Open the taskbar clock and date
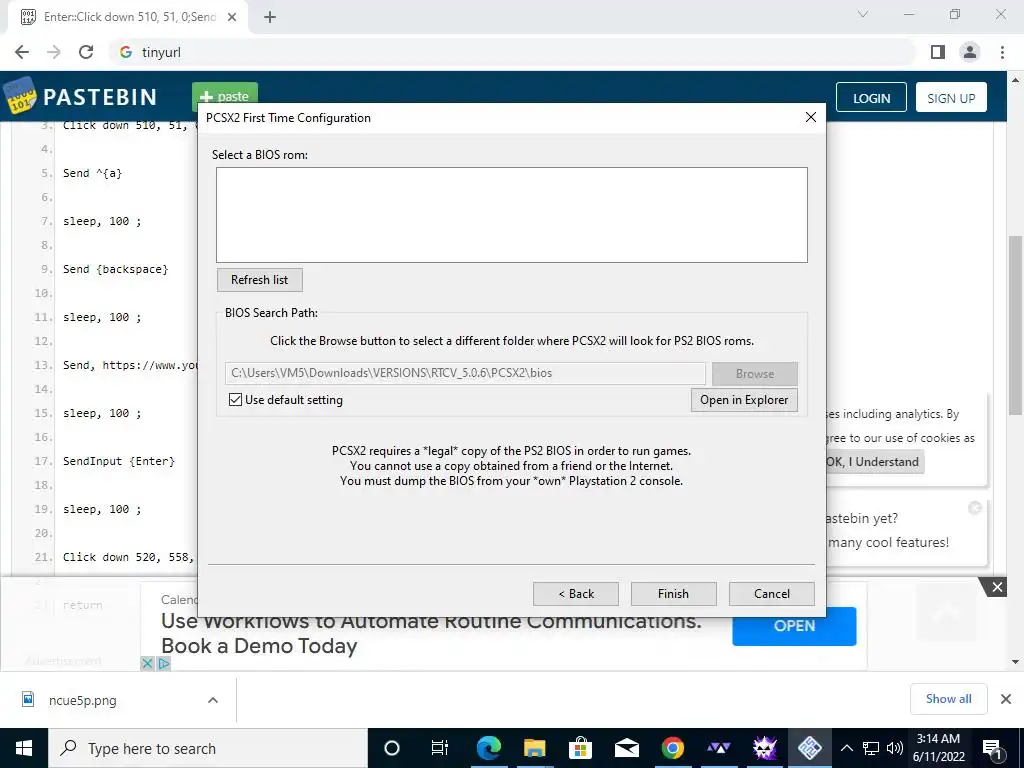Viewport: 1024px width, 768px height. (x=938, y=748)
